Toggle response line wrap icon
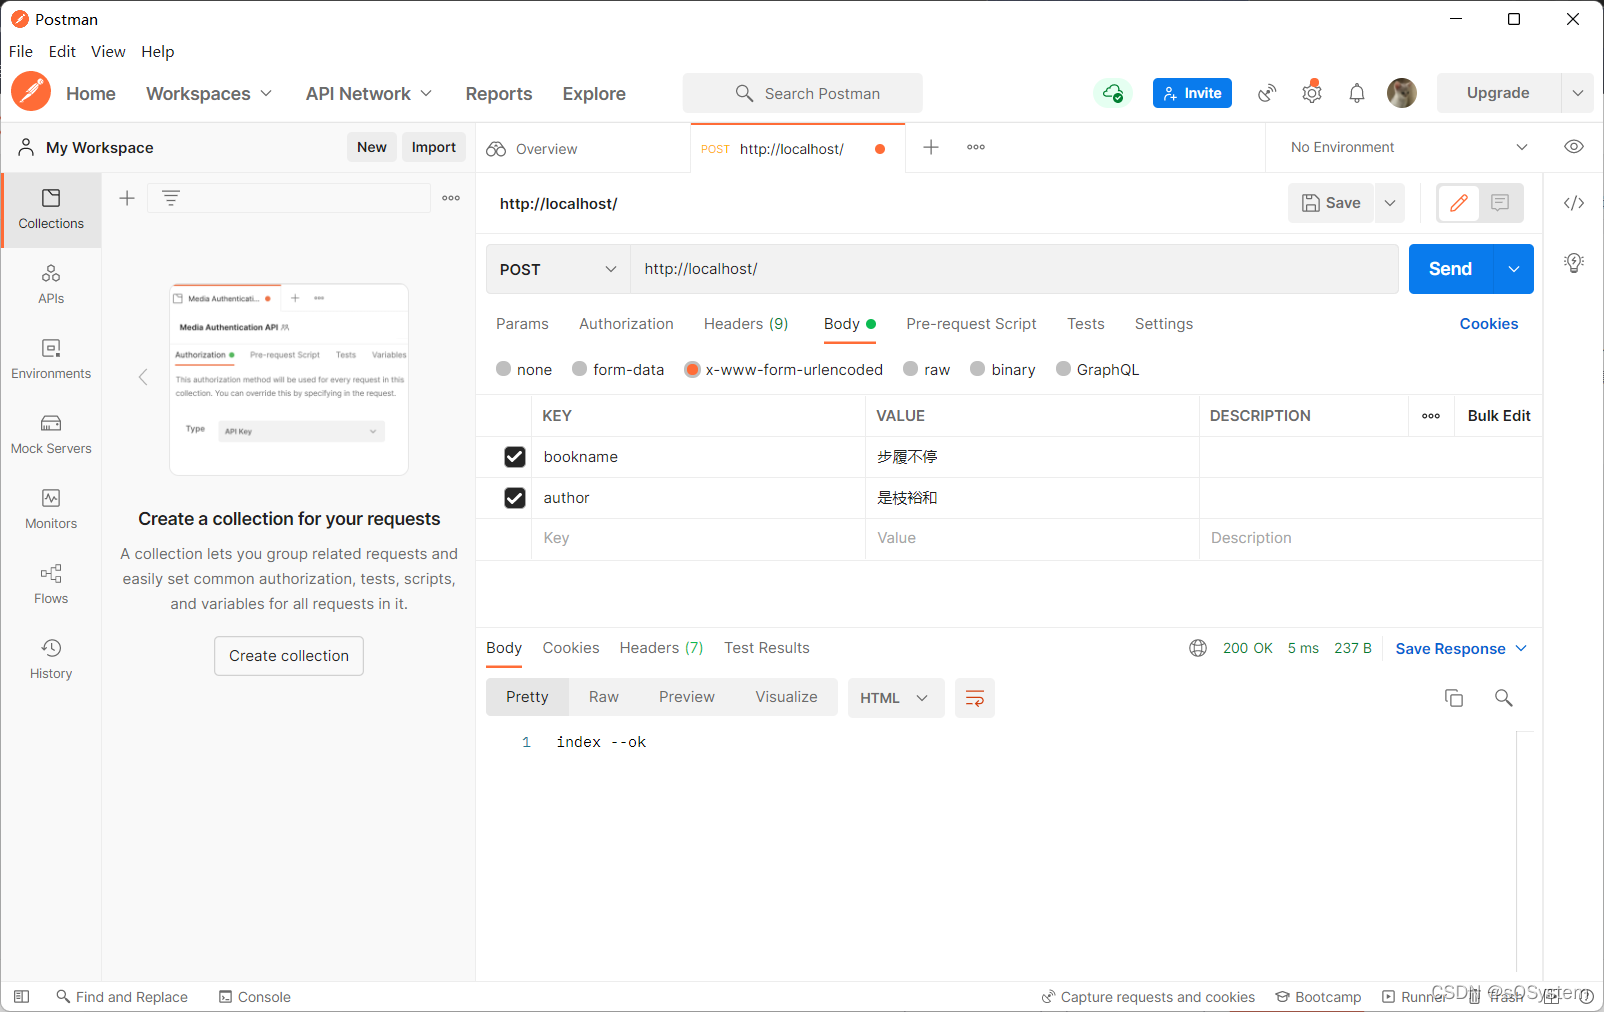Viewport: 1604px width, 1012px height. click(x=975, y=698)
